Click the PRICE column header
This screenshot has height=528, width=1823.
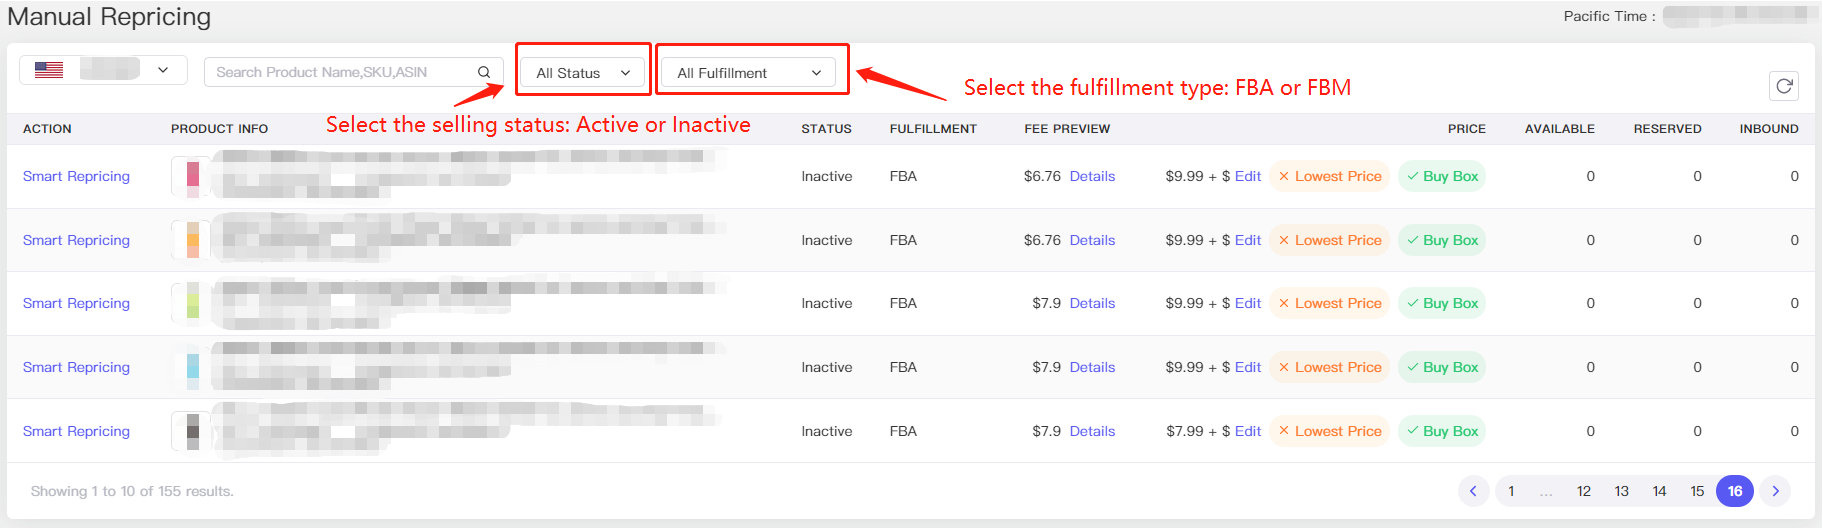coord(1466,129)
